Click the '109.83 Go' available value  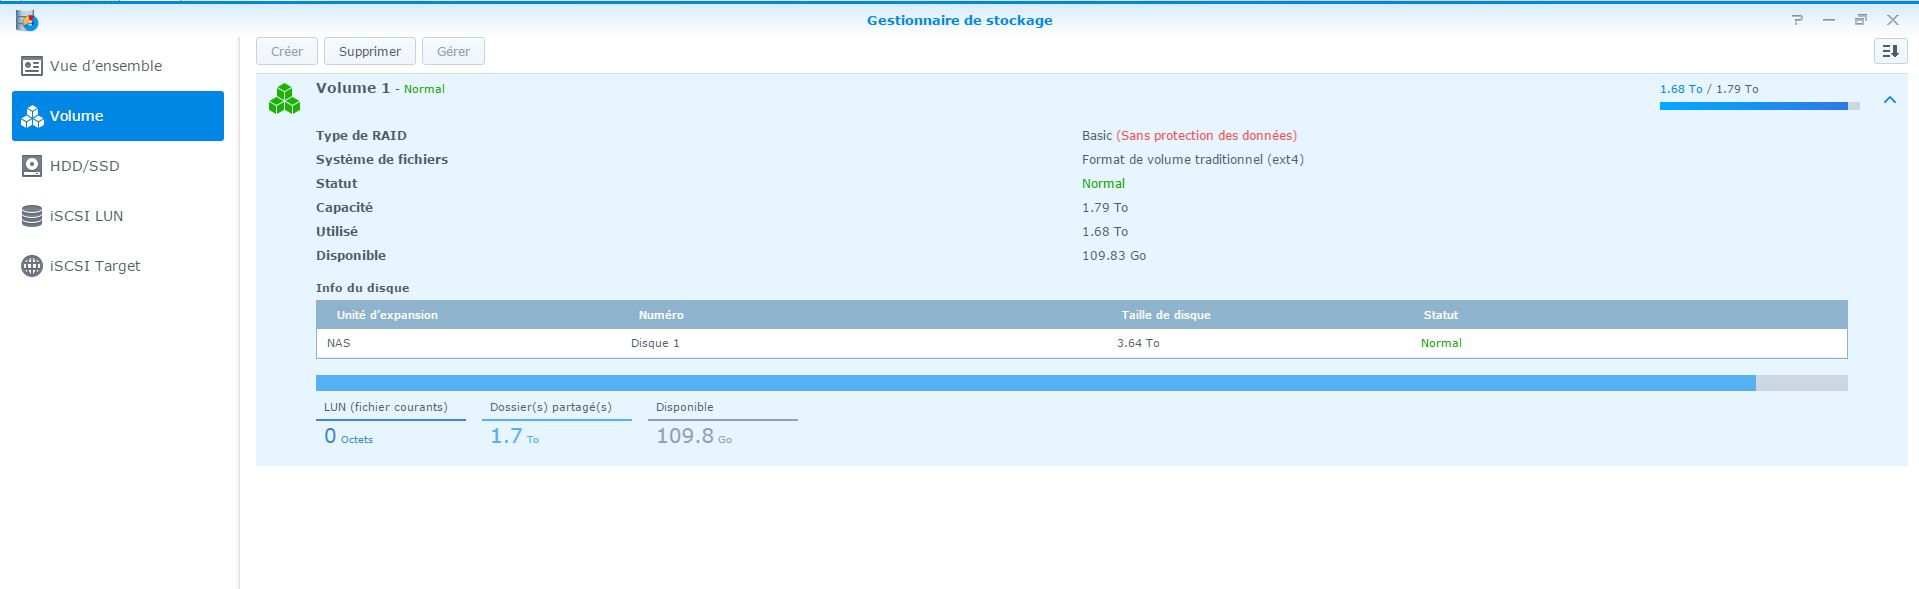coord(1114,256)
